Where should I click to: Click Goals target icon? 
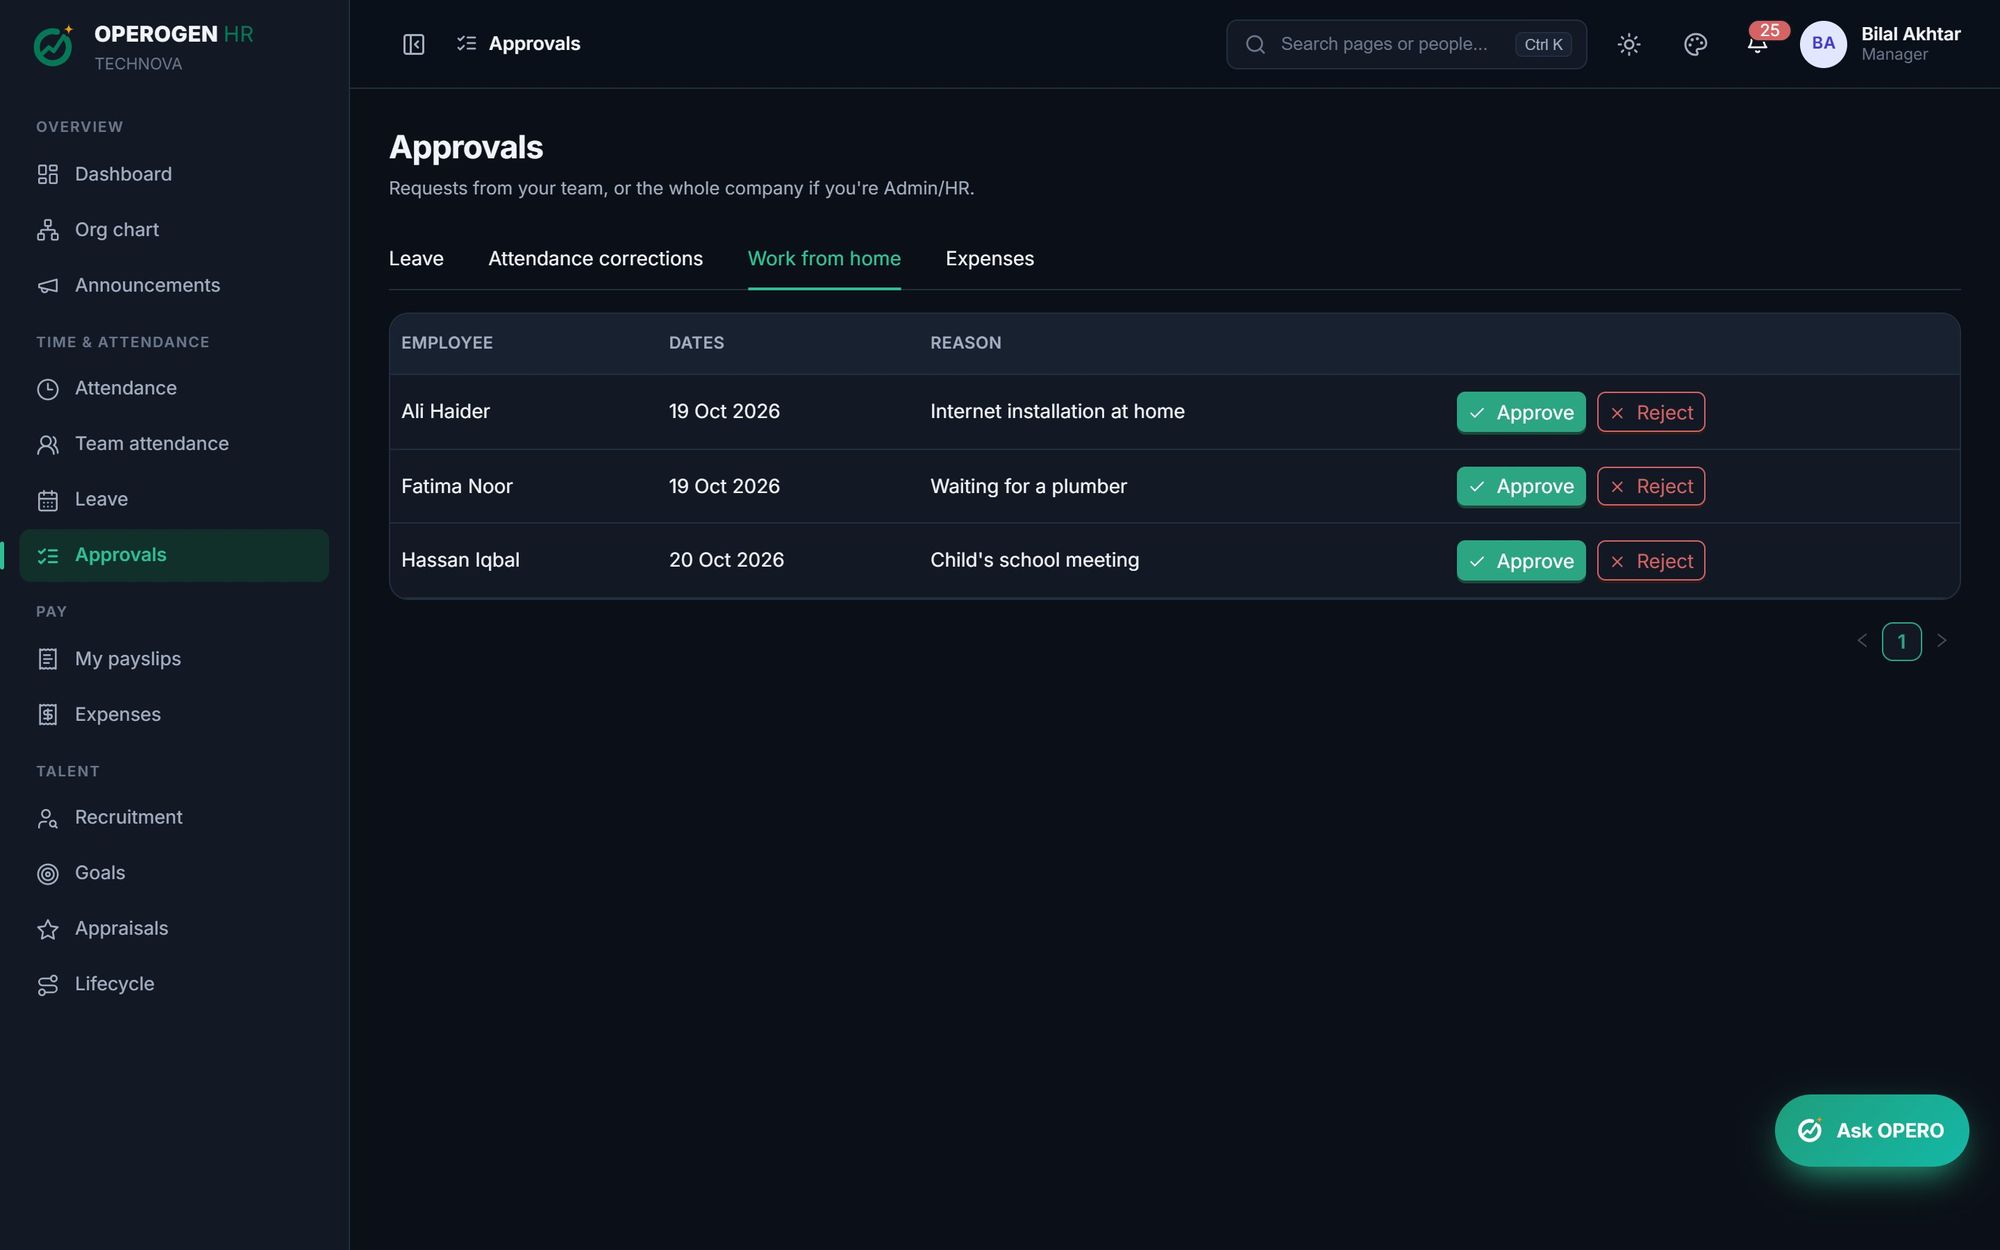[x=48, y=874]
